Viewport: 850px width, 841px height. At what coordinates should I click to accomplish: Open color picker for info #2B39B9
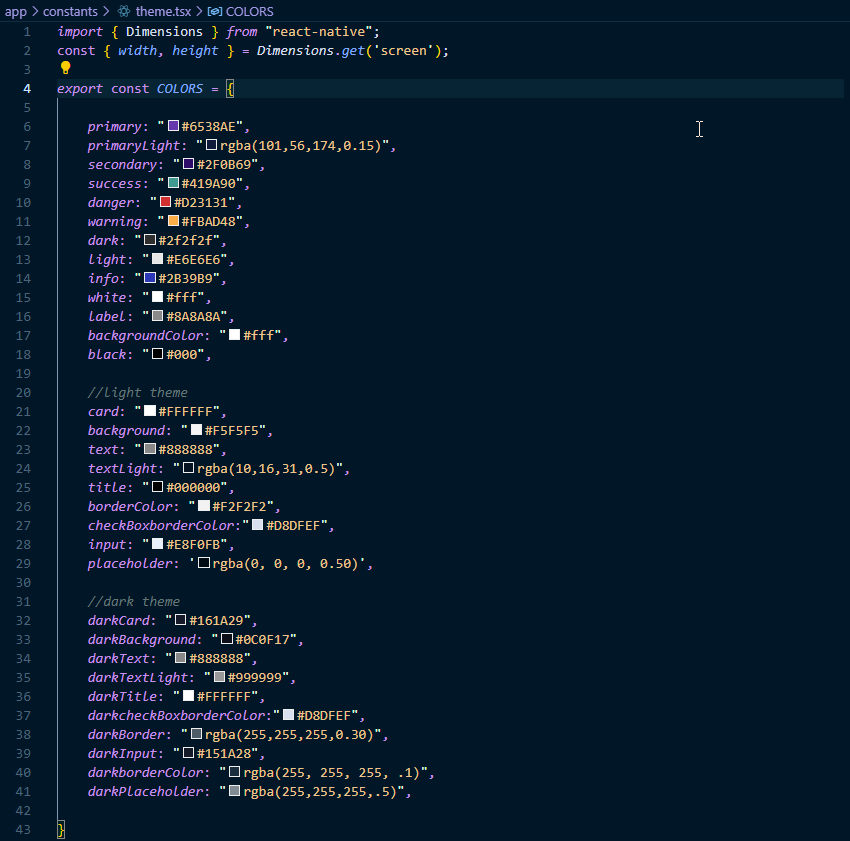coord(150,279)
